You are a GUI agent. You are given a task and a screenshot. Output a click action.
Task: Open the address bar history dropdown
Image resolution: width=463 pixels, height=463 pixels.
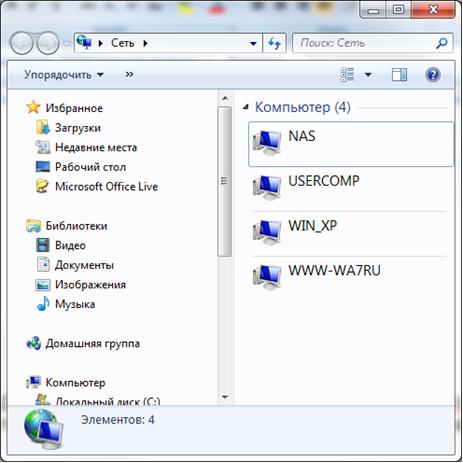pyautogui.click(x=253, y=43)
